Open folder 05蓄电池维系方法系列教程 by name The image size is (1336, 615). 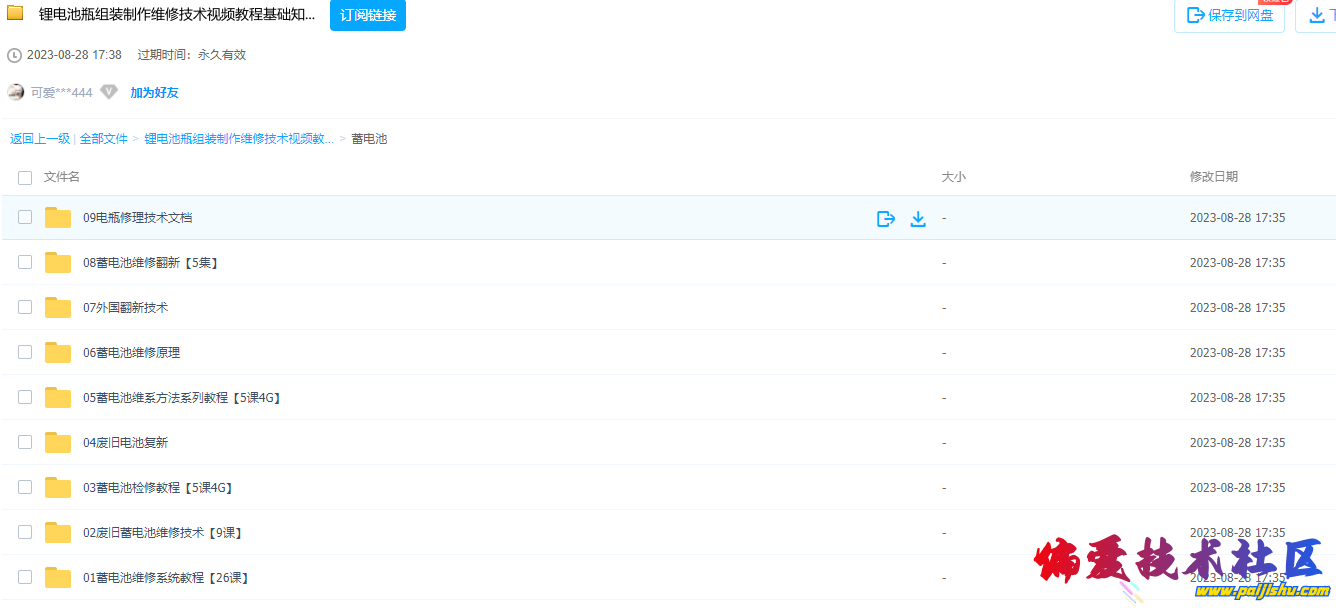click(181, 398)
